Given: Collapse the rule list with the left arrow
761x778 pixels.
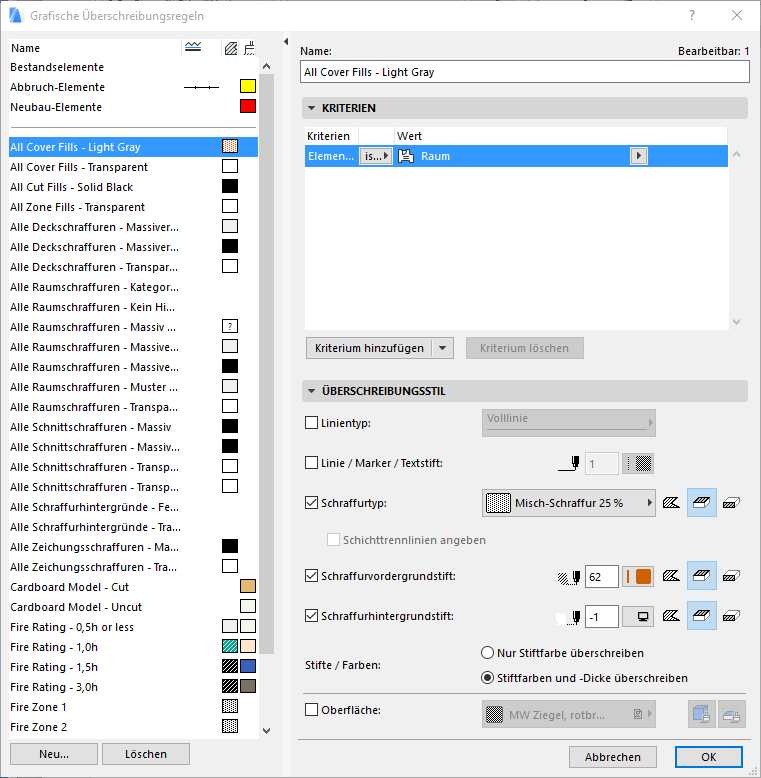Looking at the screenshot, I should click(286, 42).
